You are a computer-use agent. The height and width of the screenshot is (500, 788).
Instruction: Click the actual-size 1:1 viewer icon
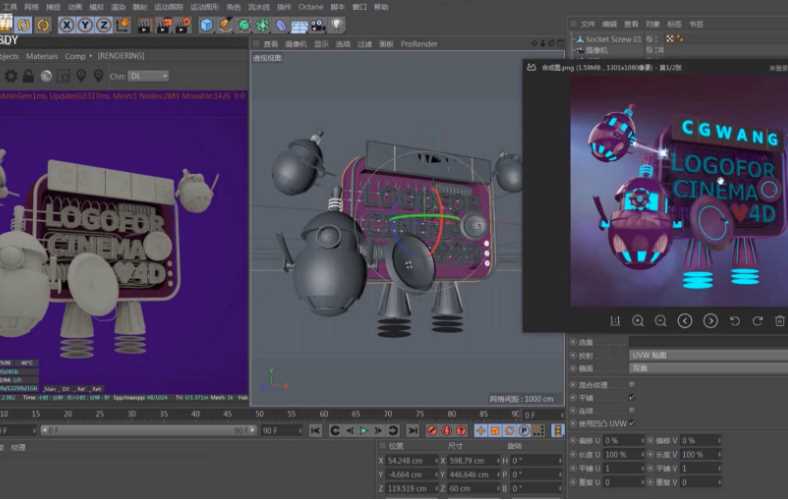point(615,321)
